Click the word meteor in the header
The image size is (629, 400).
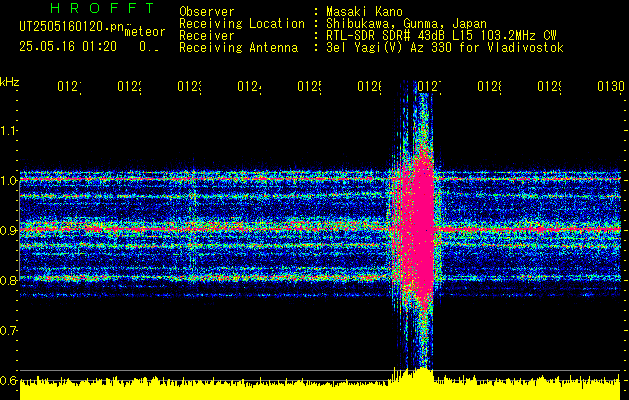(x=145, y=32)
